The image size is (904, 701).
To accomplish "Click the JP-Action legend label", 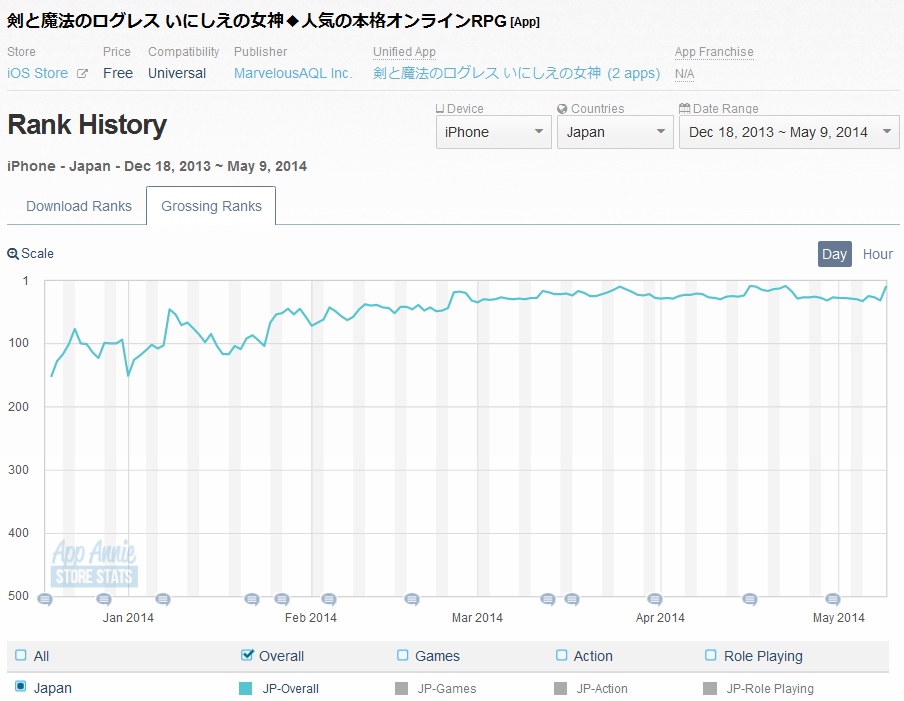I will 602,689.
